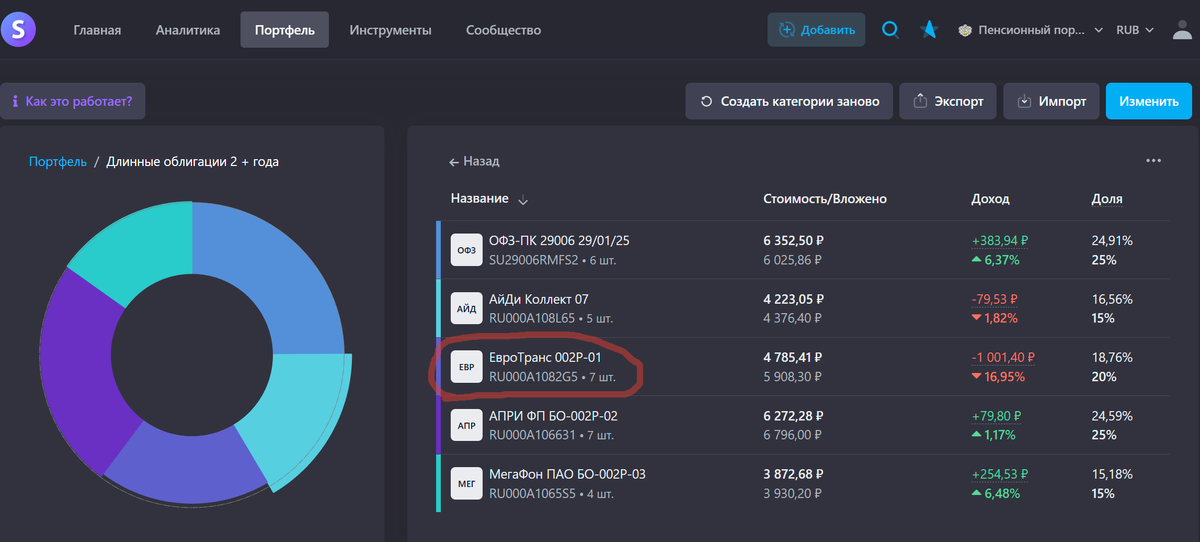Image resolution: width=1200 pixels, height=542 pixels.
Task: Click the ЕВР bond logo badge
Action: tap(466, 366)
